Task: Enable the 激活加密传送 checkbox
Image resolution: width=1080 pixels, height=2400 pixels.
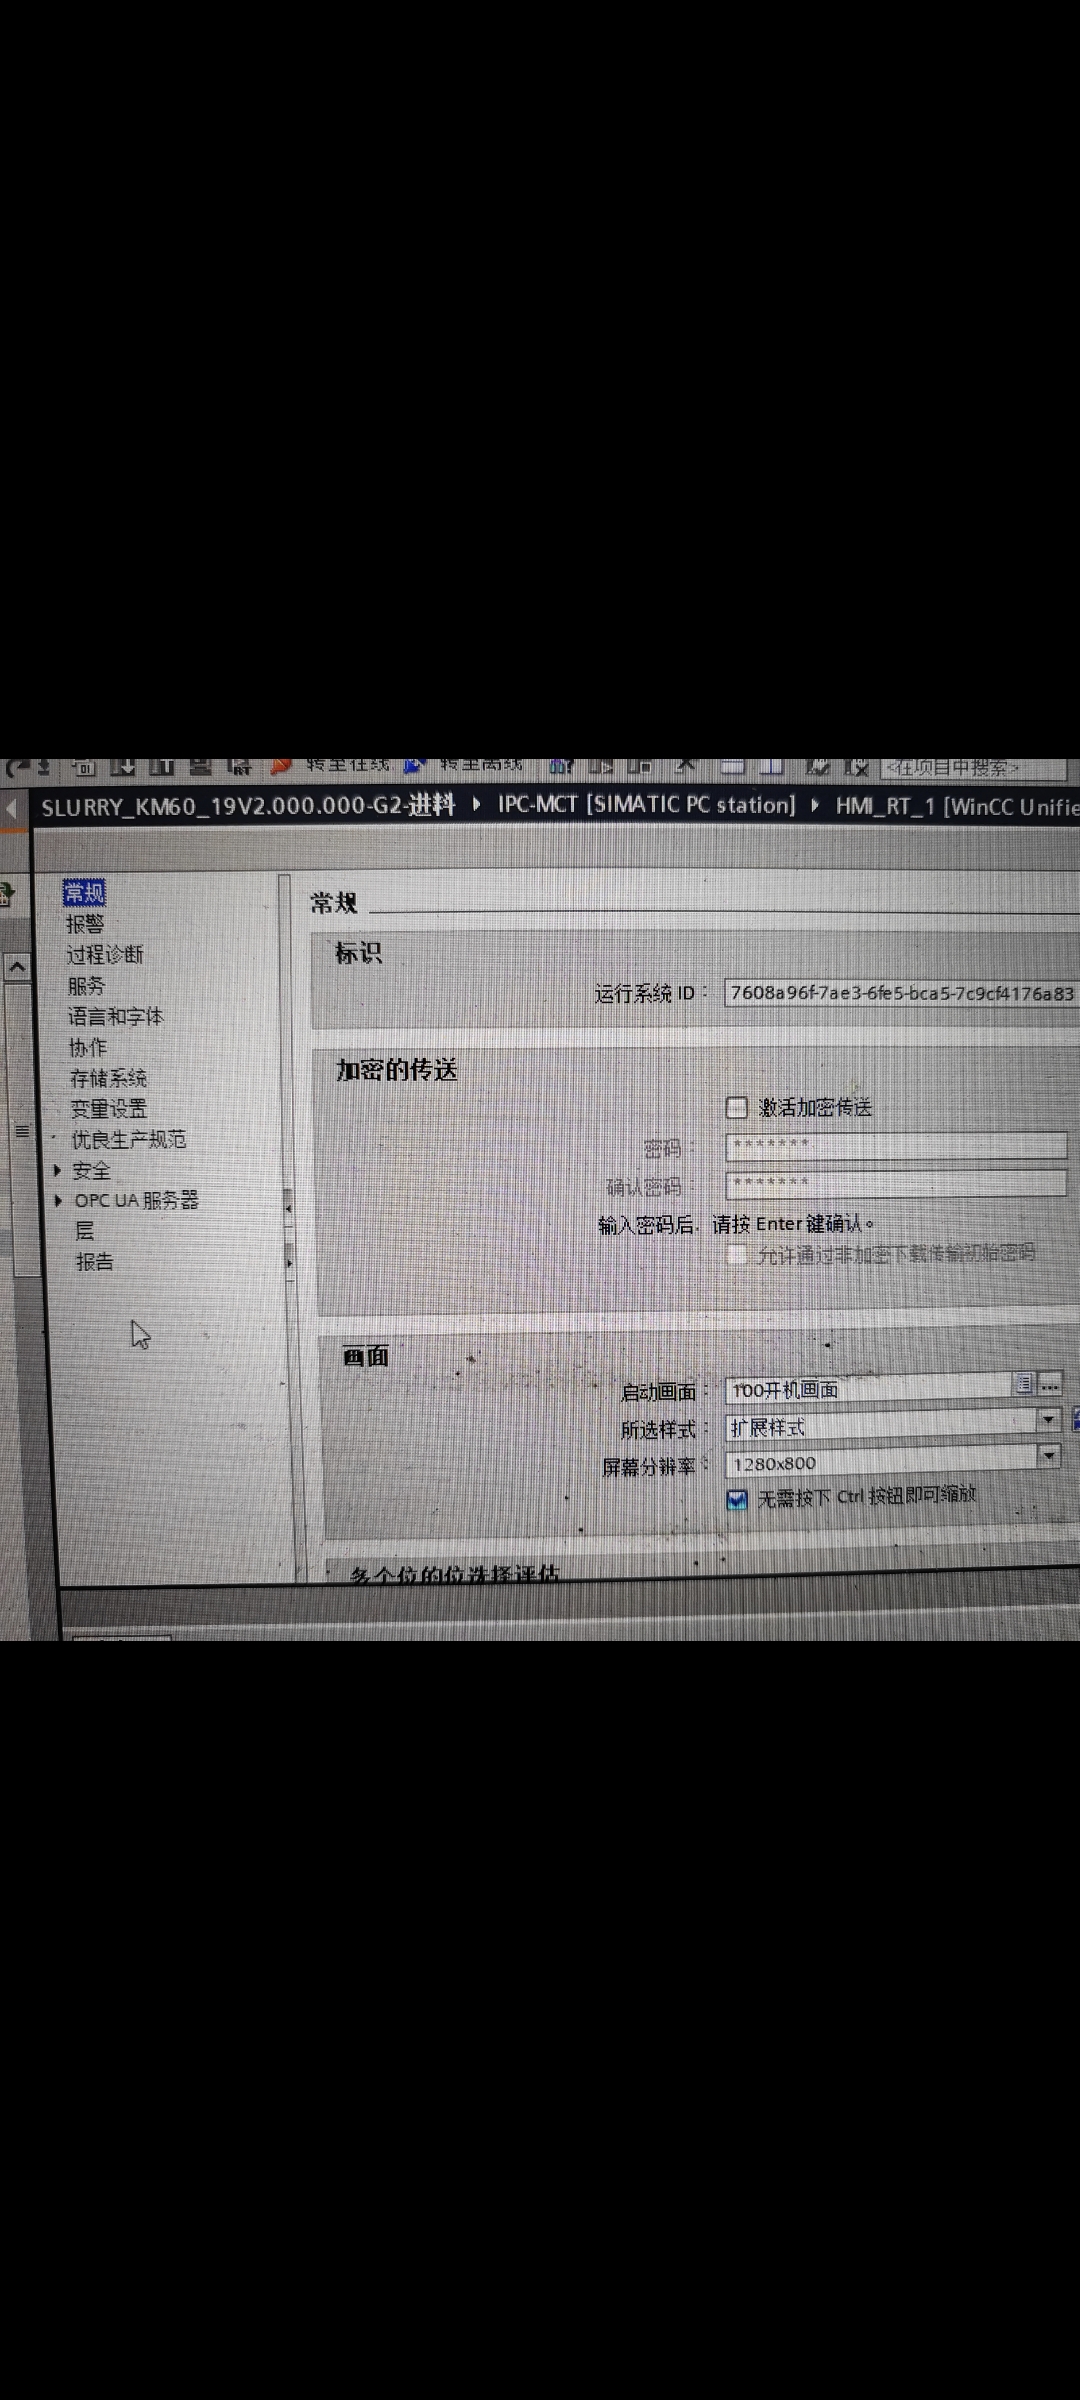Action: coord(737,1107)
